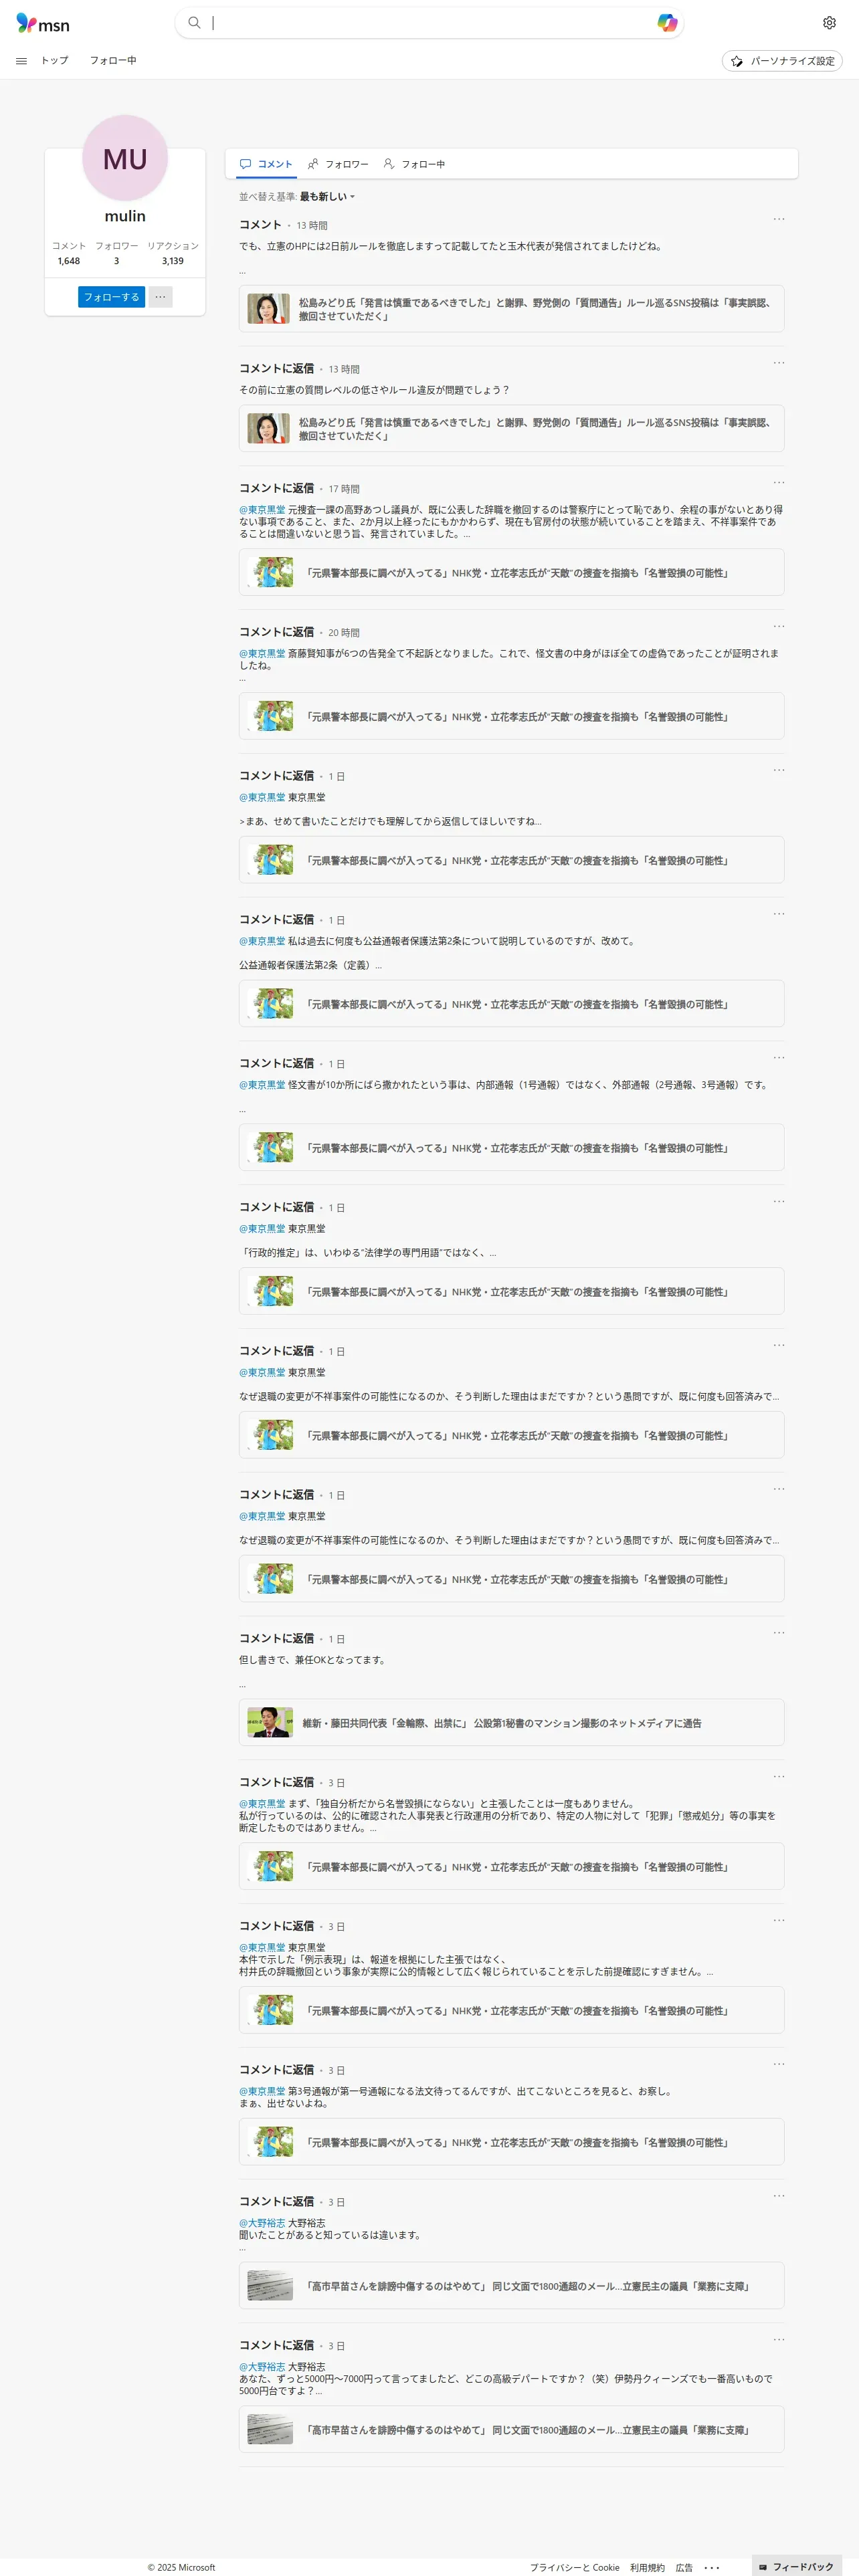Open the 元県警本部長 article under the 17-hour reply
Image resolution: width=859 pixels, height=2576 pixels.
(511, 573)
